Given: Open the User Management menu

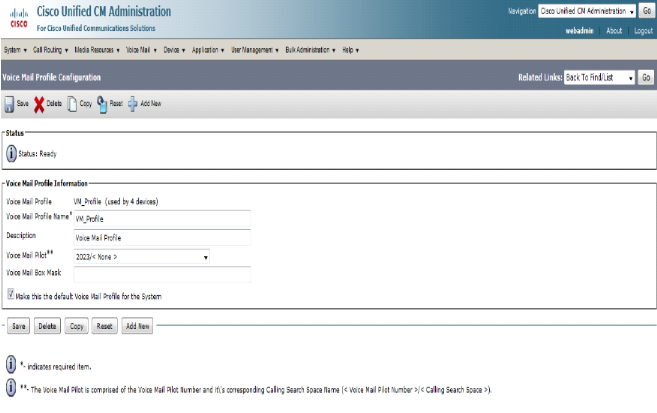Looking at the screenshot, I should 255,50.
